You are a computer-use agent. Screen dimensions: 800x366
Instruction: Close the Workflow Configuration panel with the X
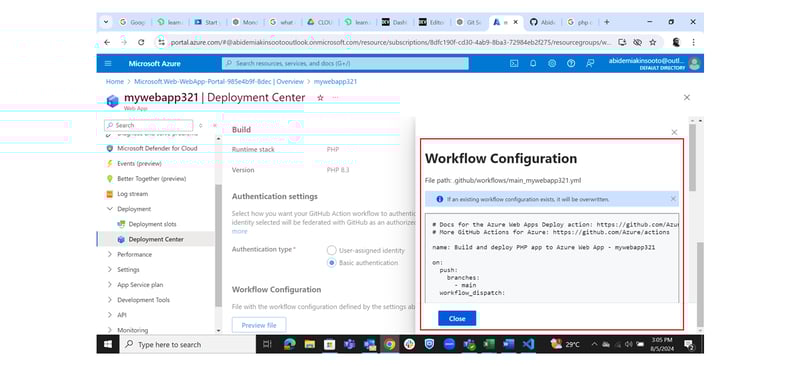(x=674, y=132)
